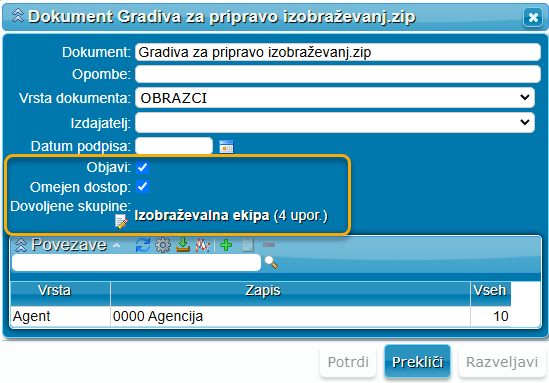549x383 pixels.
Task: Open calendar picker for Datum podpisa
Action: (x=226, y=146)
